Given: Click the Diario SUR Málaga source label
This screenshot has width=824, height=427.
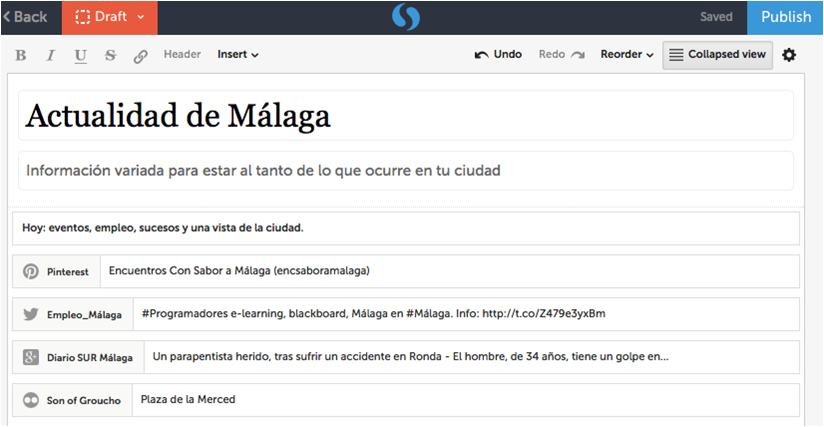Looking at the screenshot, I should pos(90,358).
